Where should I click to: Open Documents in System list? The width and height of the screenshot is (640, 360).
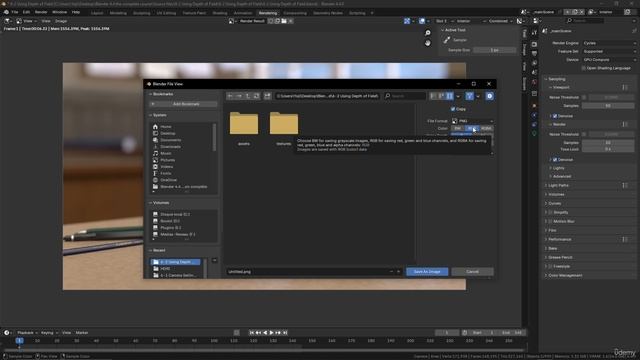pos(170,140)
